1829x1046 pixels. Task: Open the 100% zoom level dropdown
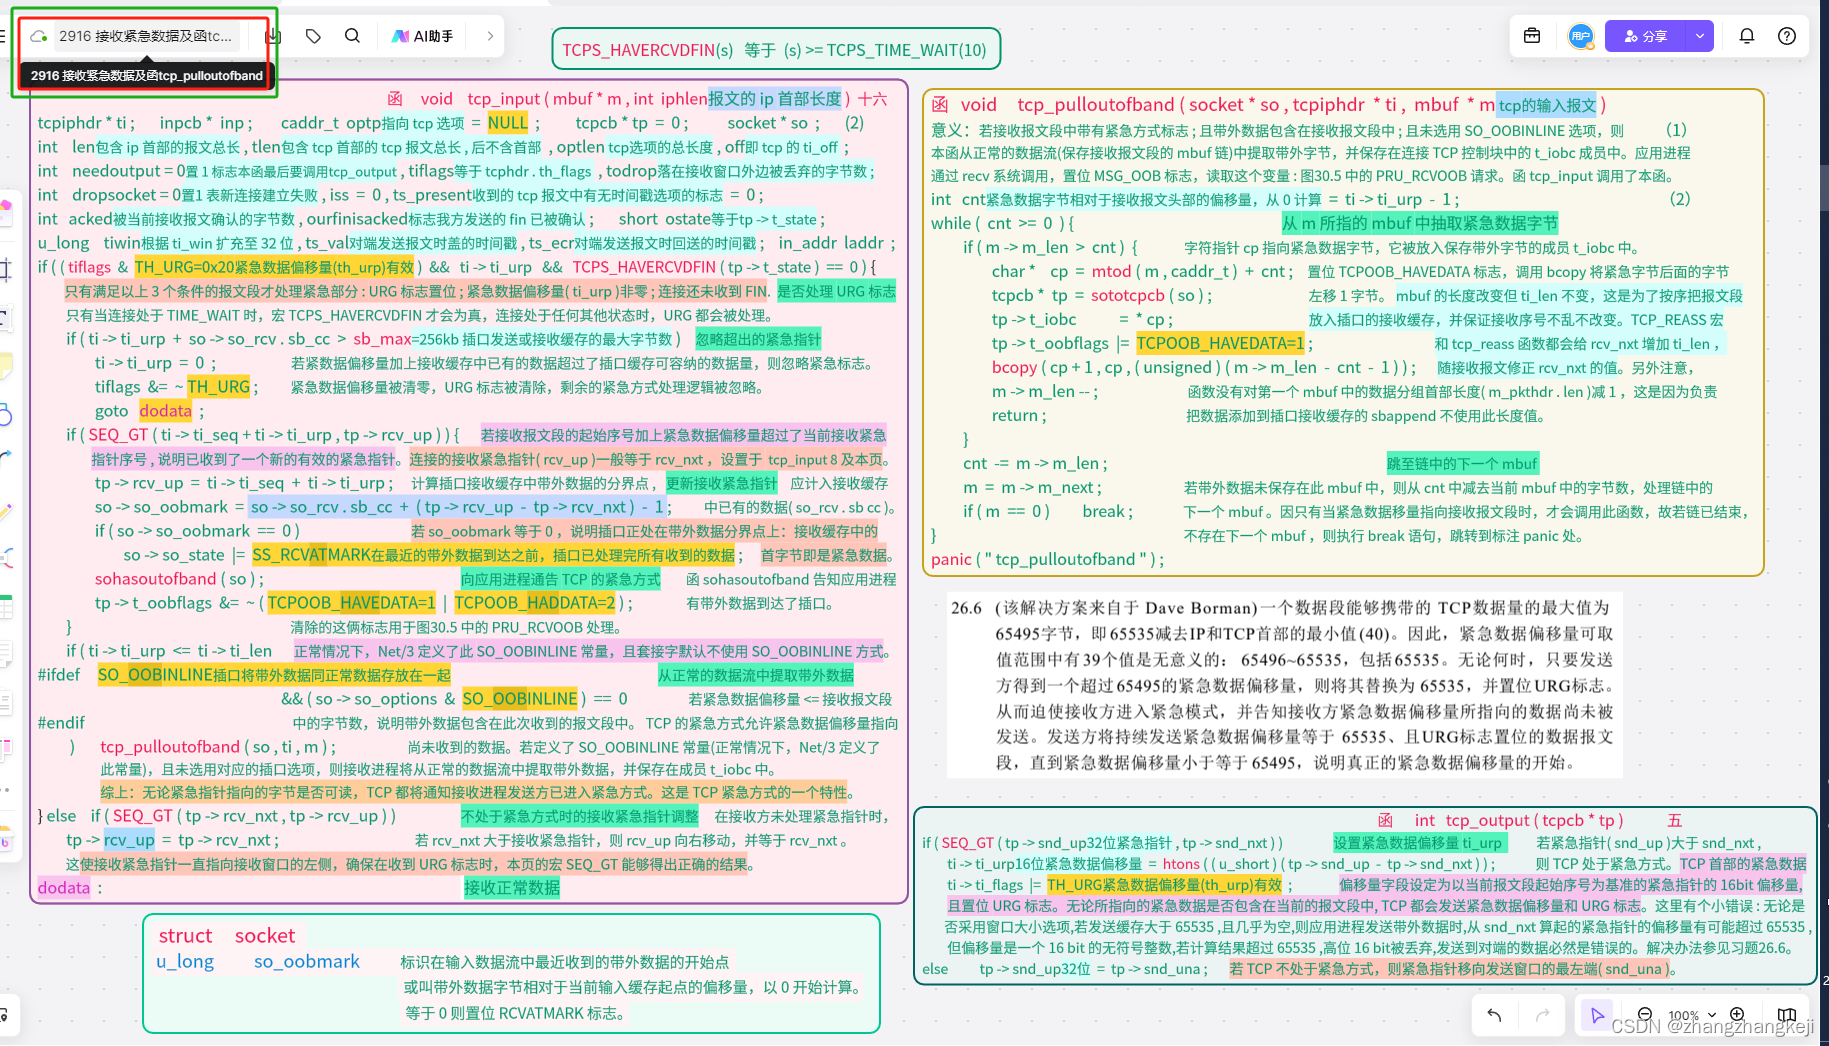pos(1691,1015)
